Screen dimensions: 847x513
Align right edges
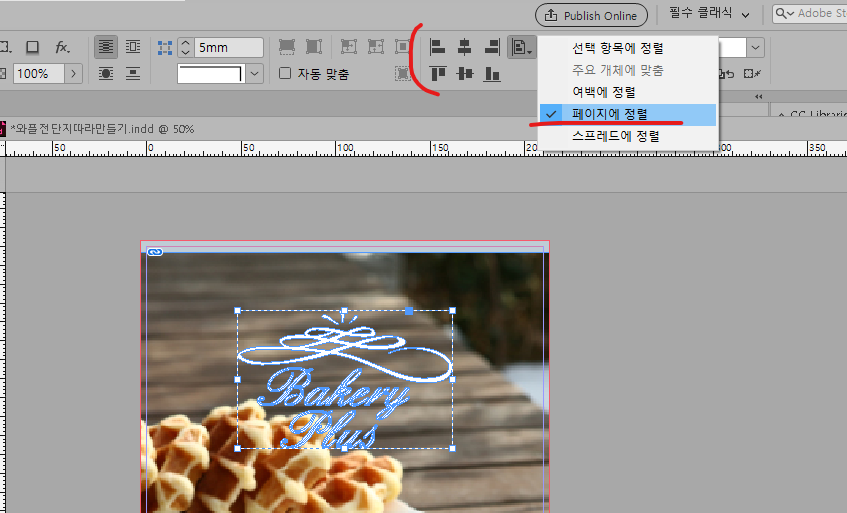[492, 47]
